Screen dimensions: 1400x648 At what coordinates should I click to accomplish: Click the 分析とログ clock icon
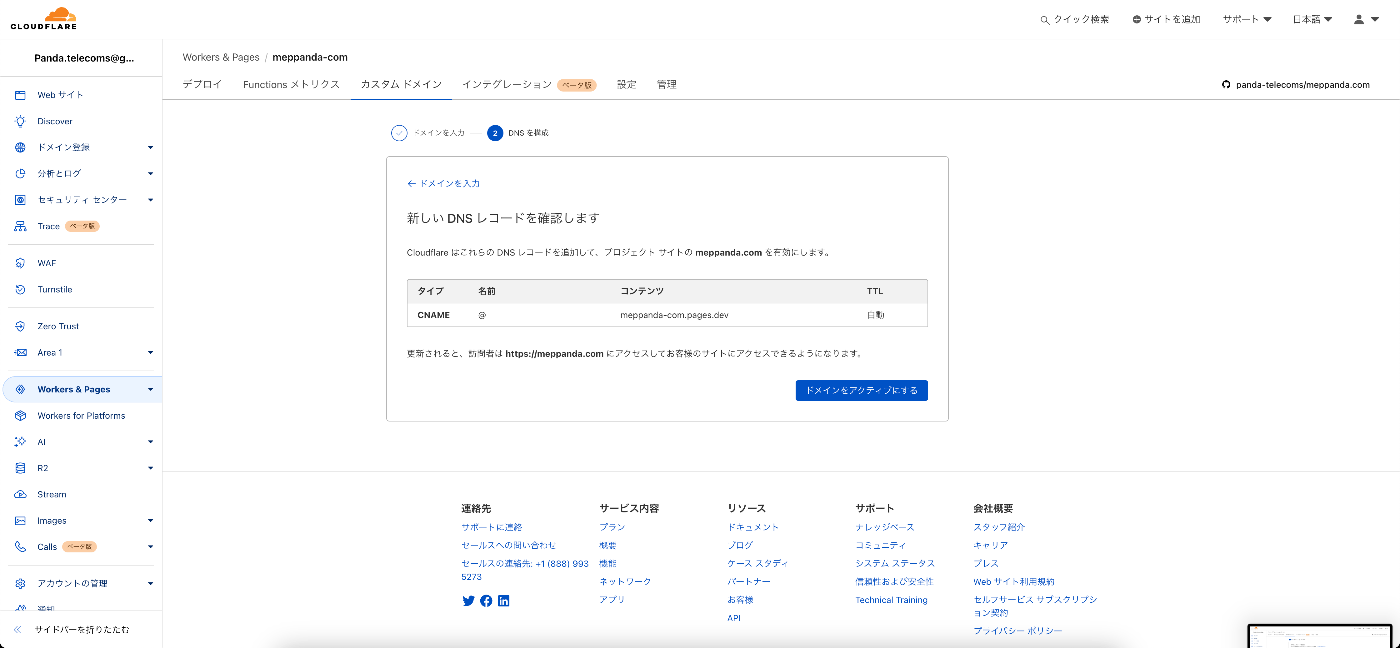pos(20,173)
